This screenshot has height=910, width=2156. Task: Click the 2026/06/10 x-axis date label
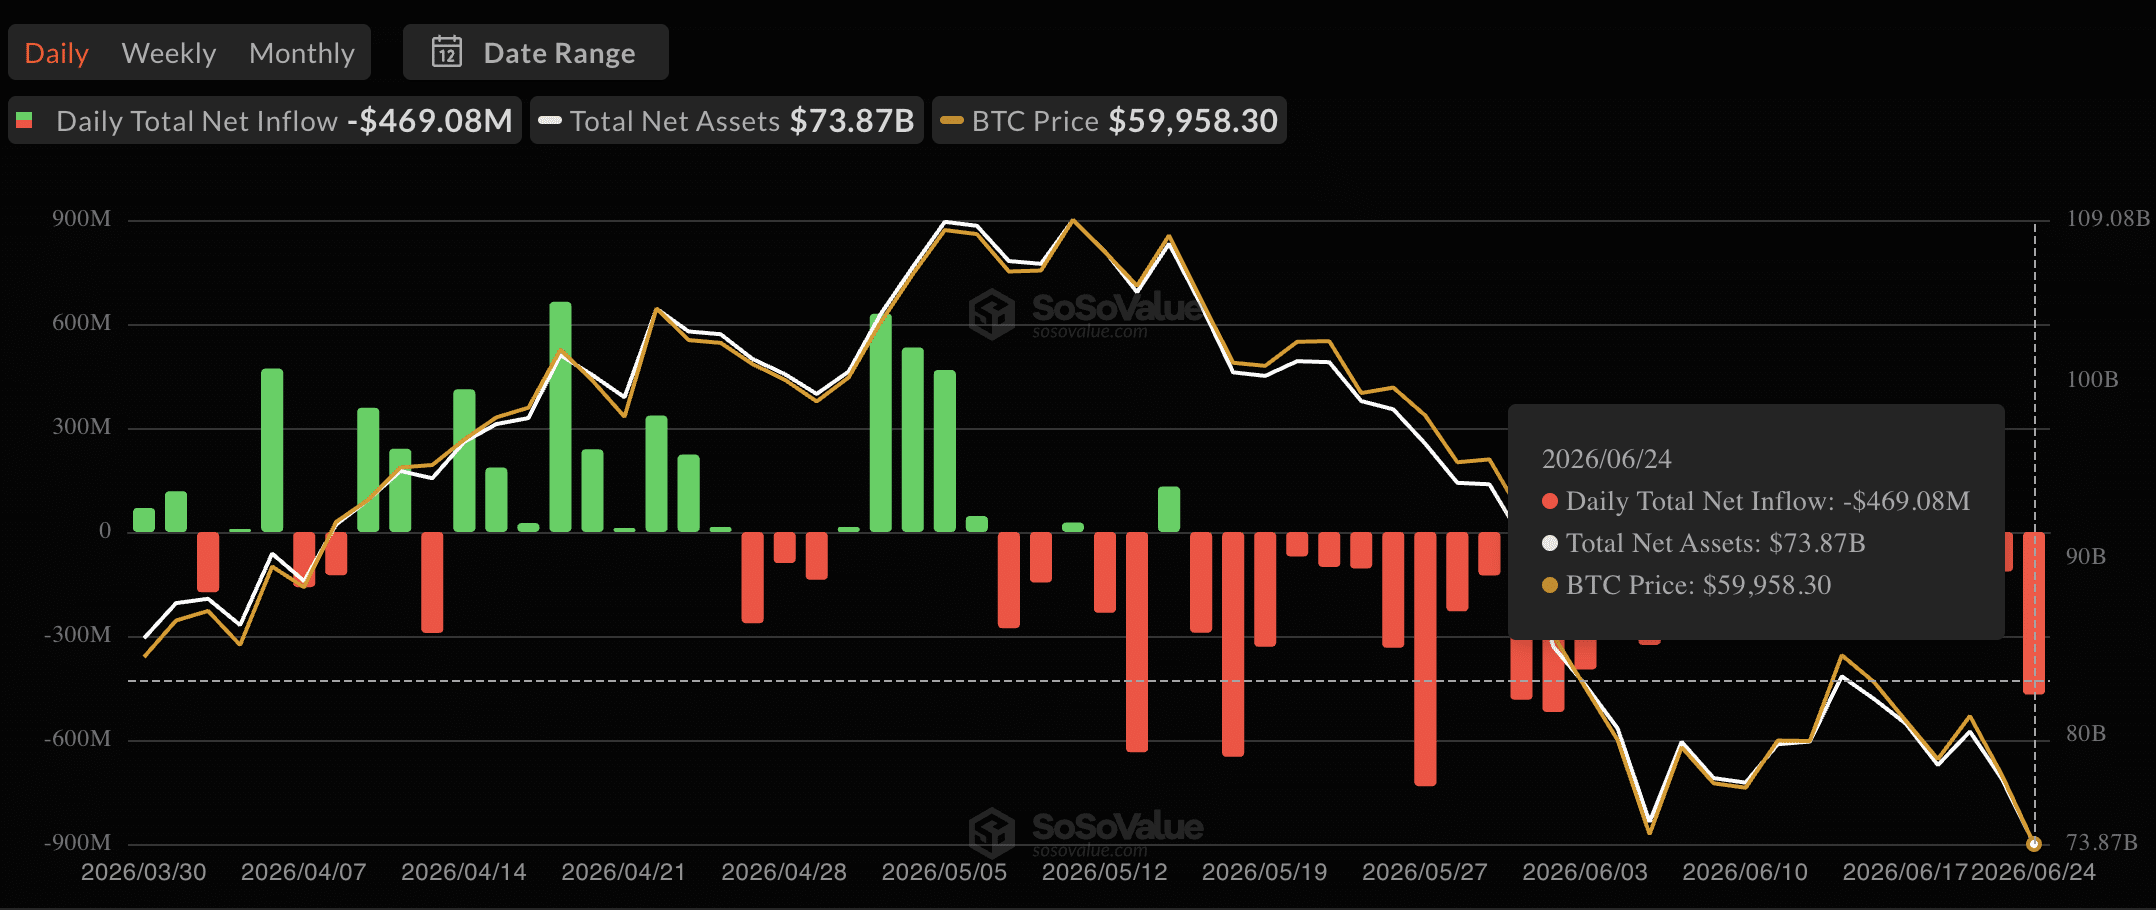tap(1745, 872)
